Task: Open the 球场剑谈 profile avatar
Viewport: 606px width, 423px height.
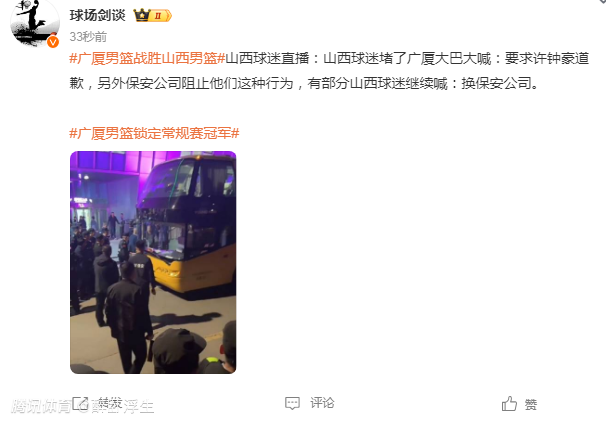Action: (35, 23)
